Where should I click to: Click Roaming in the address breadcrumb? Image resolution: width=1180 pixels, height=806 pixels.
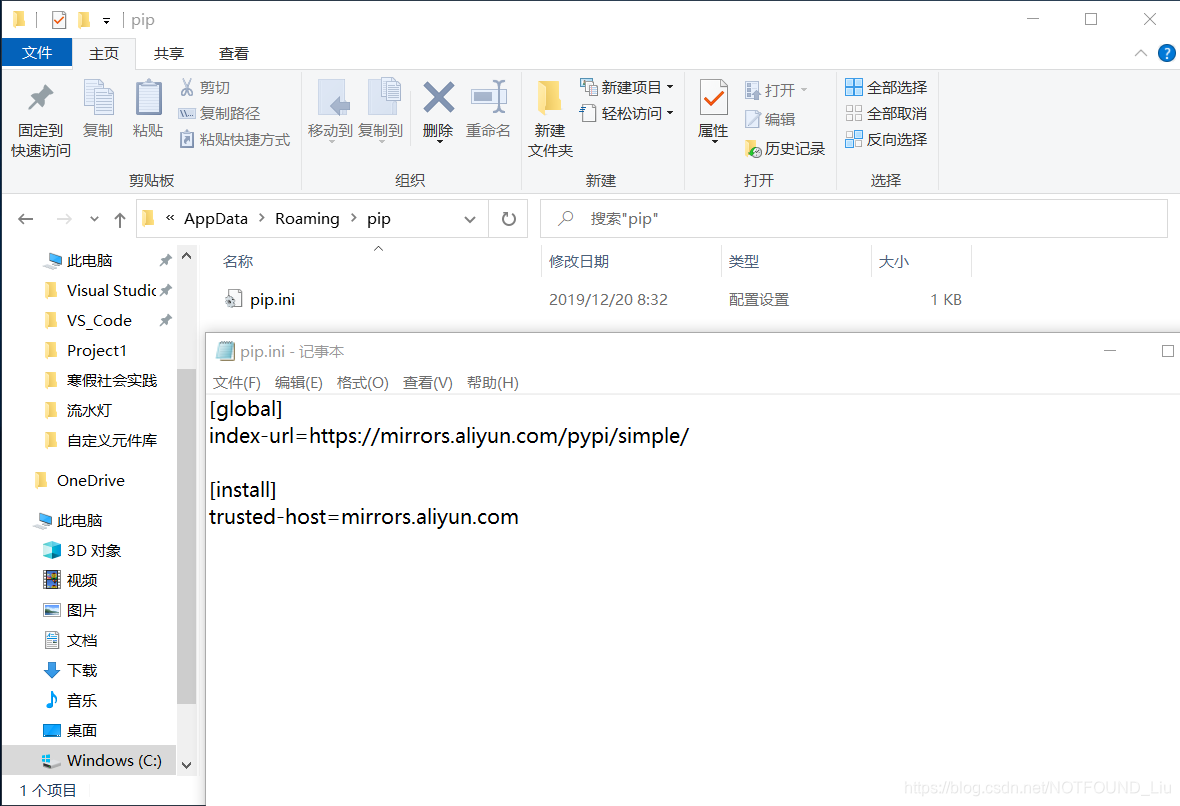click(307, 218)
